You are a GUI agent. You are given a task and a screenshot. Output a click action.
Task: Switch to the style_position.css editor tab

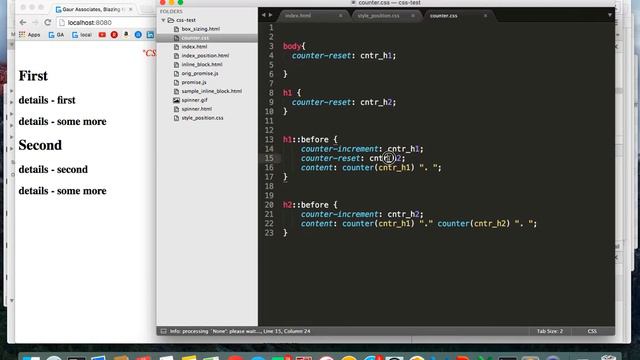378,16
